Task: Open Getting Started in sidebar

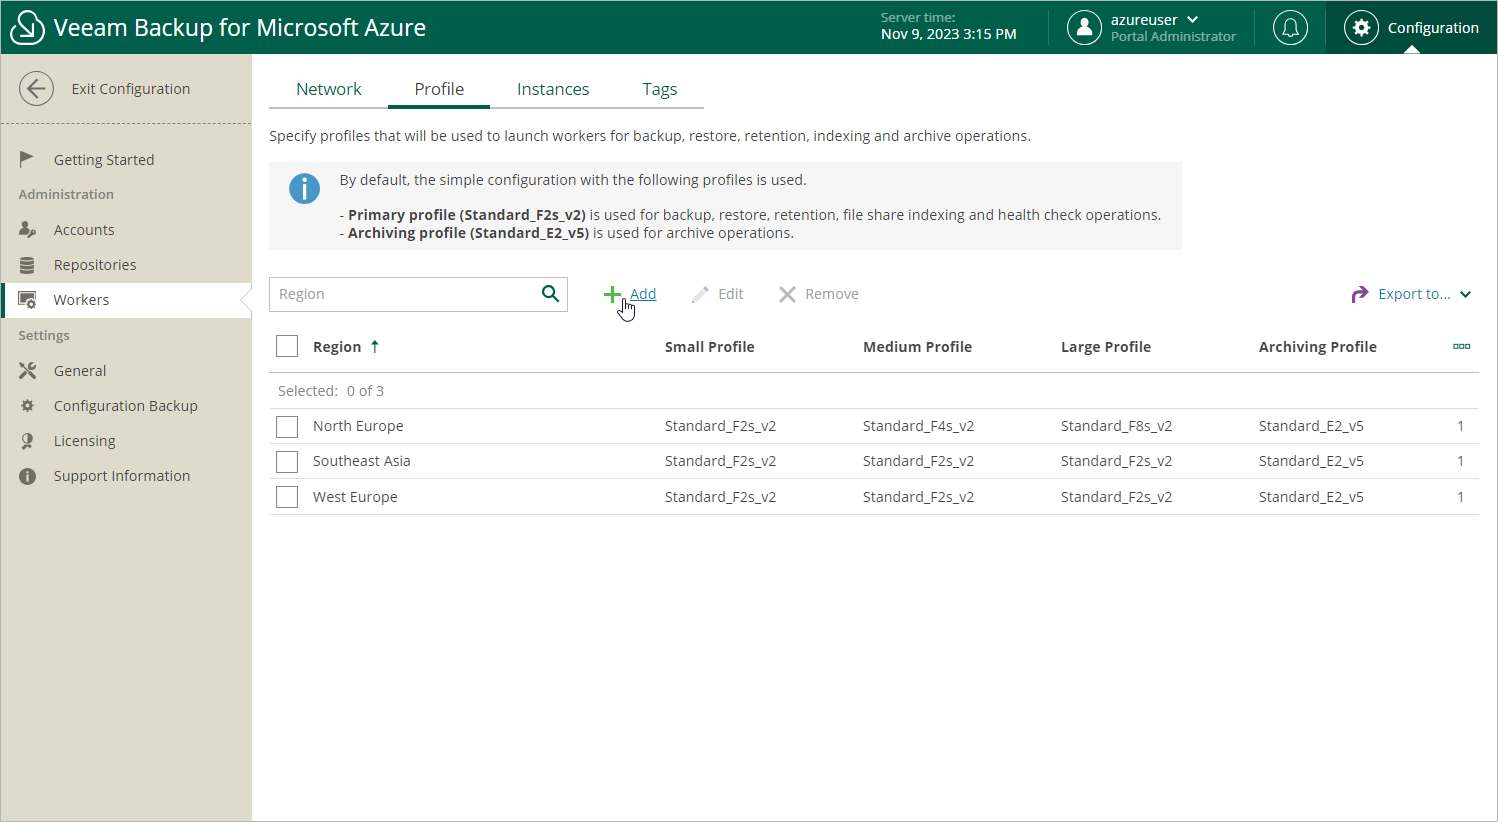Action: (104, 160)
